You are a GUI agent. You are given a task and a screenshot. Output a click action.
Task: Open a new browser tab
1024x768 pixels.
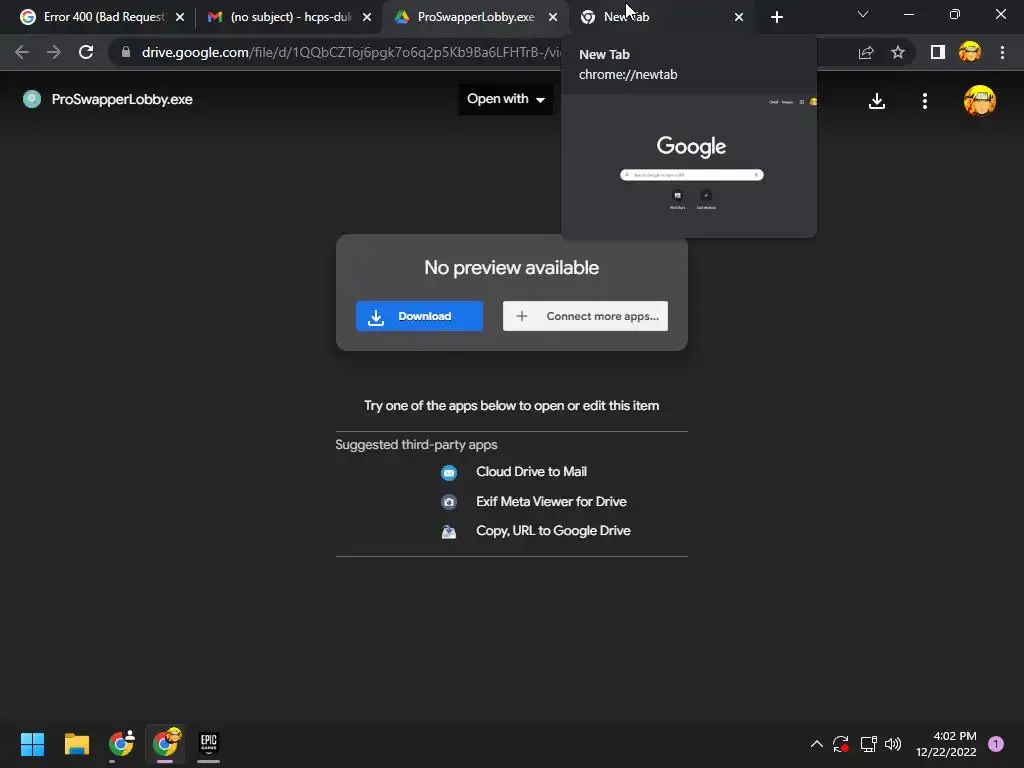pyautogui.click(x=776, y=17)
